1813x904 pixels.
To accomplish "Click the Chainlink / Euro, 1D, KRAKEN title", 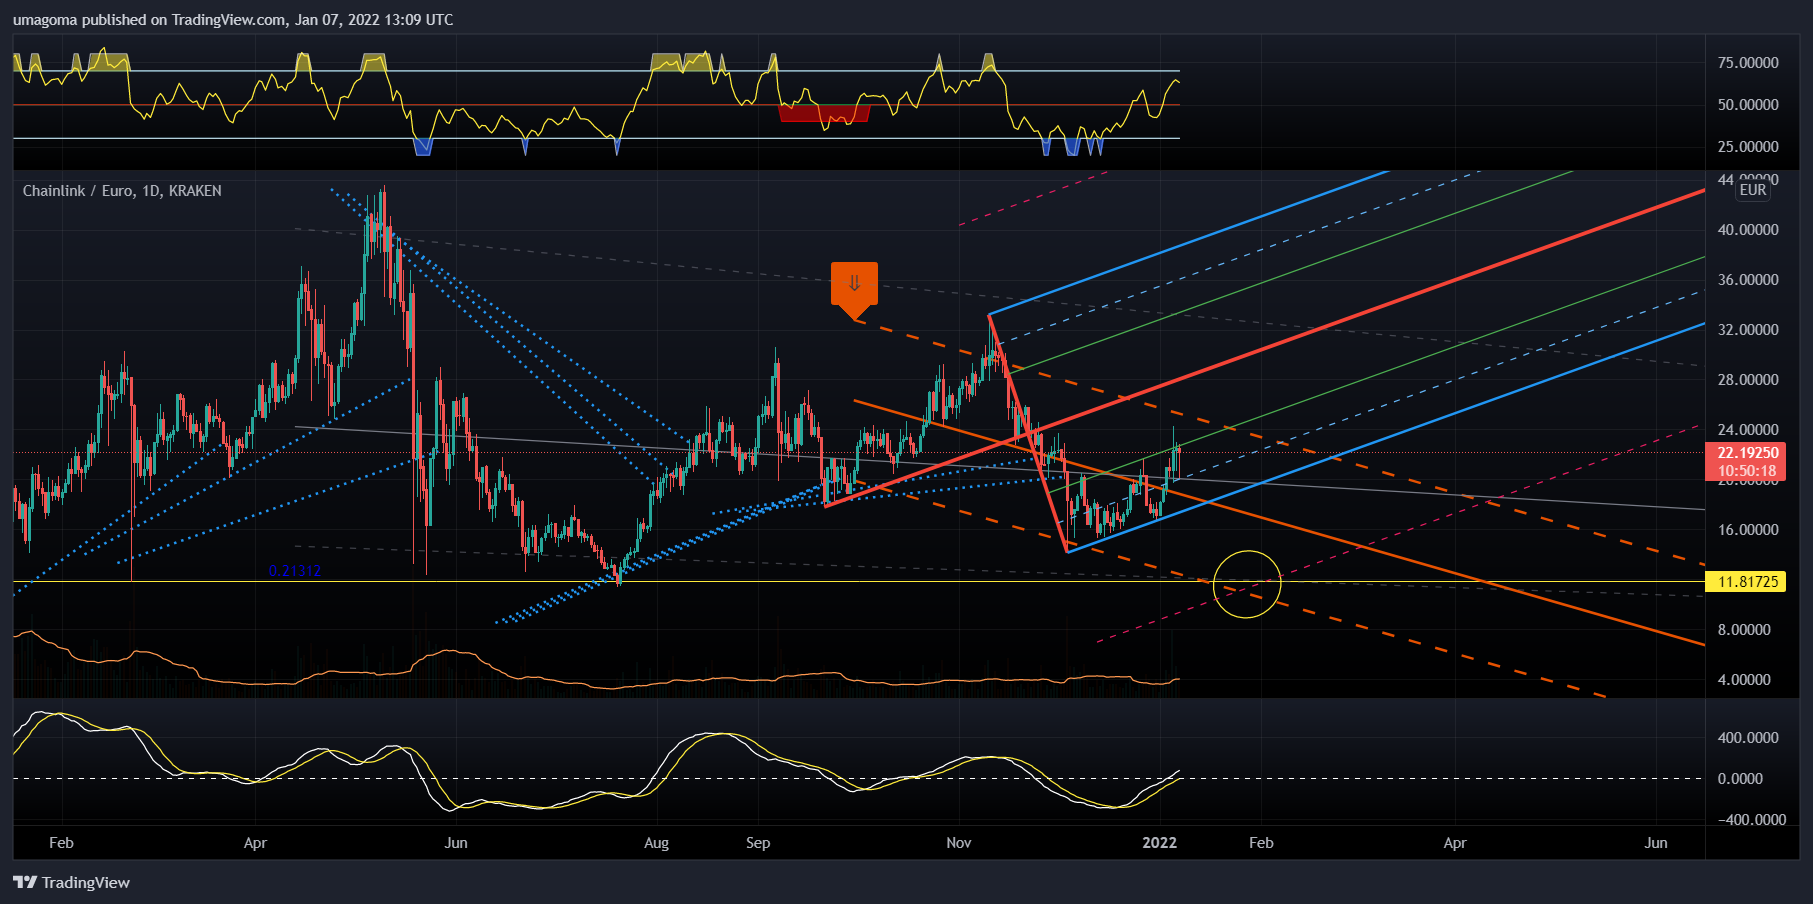I will coord(122,190).
